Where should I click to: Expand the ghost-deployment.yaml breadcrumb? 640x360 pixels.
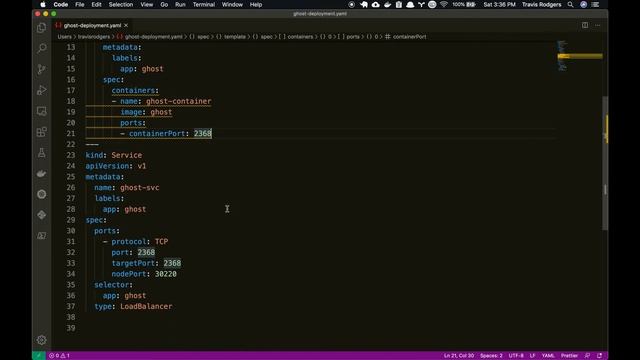coord(153,37)
